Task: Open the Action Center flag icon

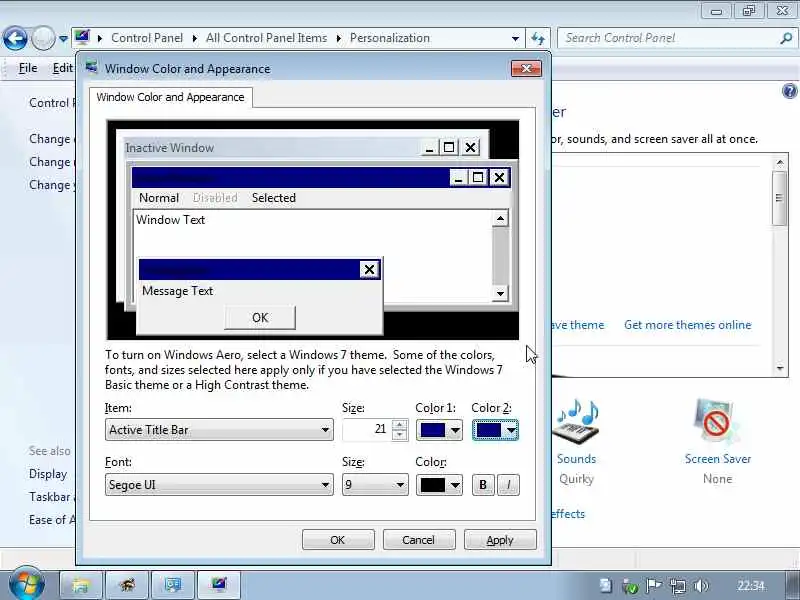Action: (x=654, y=586)
